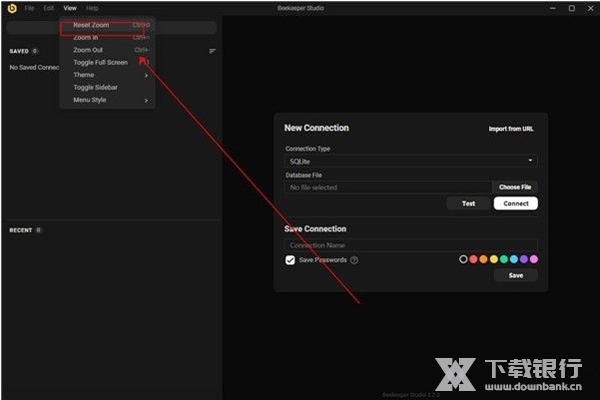Follow the Import from URL link
The image size is (600, 400).
tap(512, 129)
